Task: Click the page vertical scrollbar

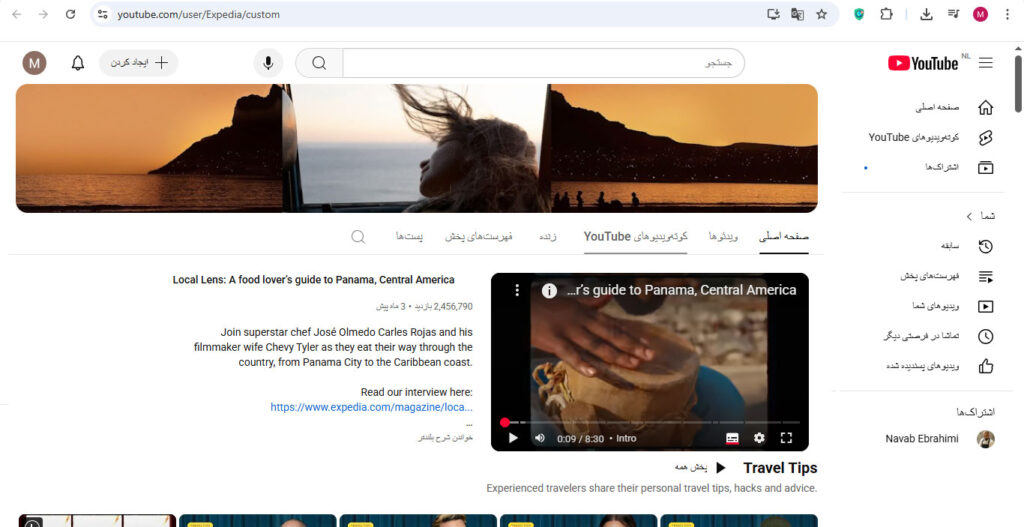Action: click(1017, 84)
